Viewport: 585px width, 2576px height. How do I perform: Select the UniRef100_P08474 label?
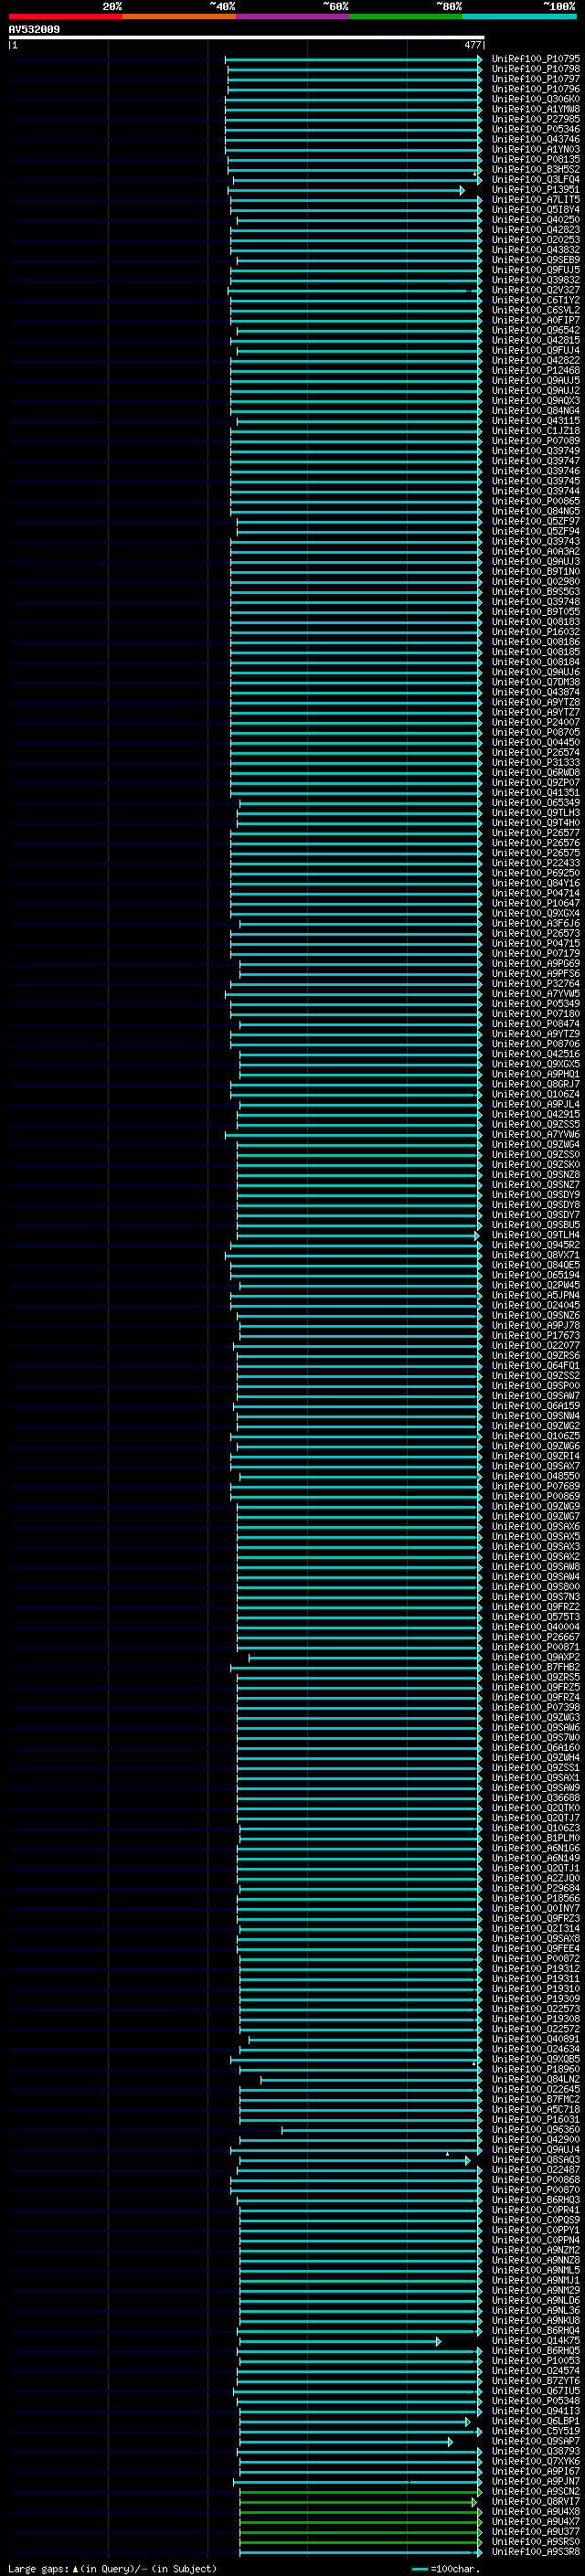coord(535,1024)
